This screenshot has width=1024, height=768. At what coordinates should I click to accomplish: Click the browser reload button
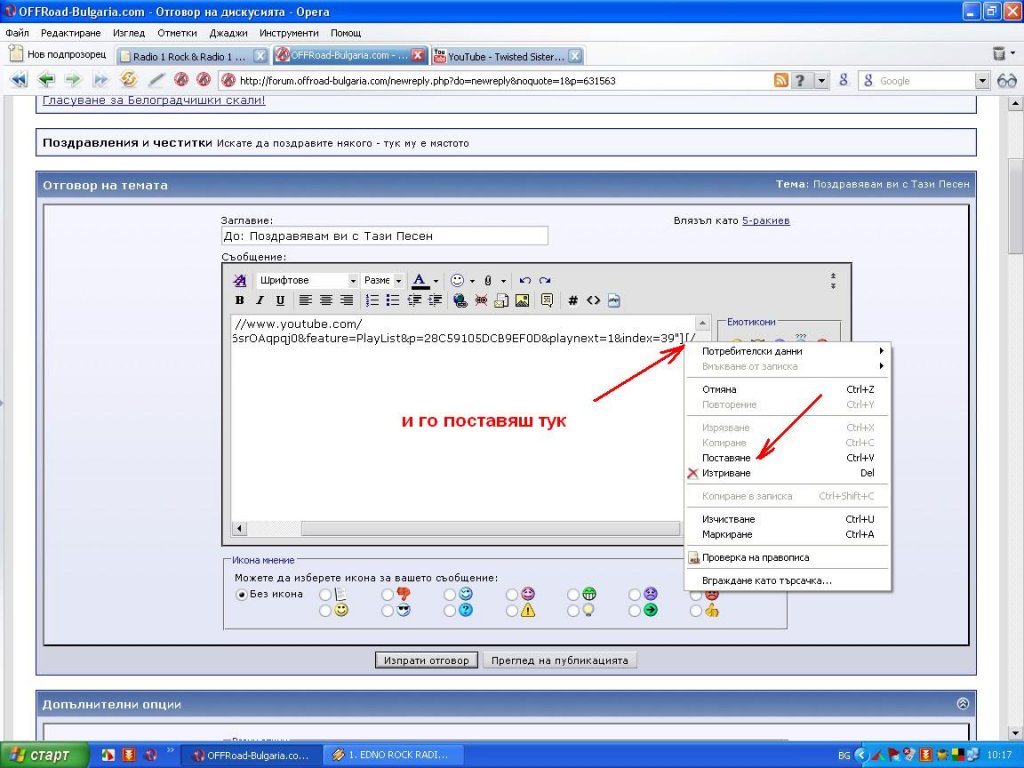click(129, 80)
